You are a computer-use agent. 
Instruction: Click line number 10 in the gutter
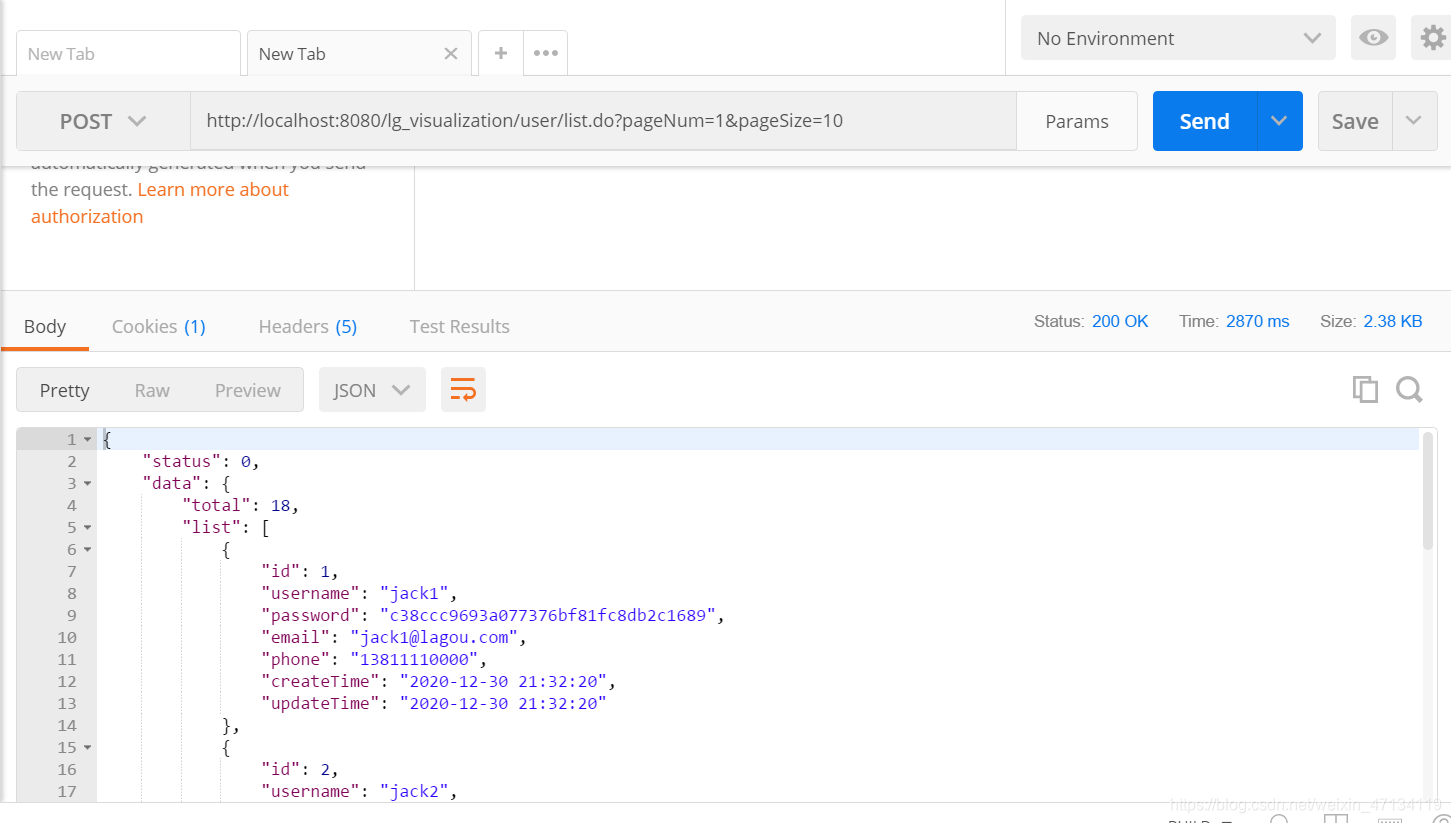tap(66, 637)
